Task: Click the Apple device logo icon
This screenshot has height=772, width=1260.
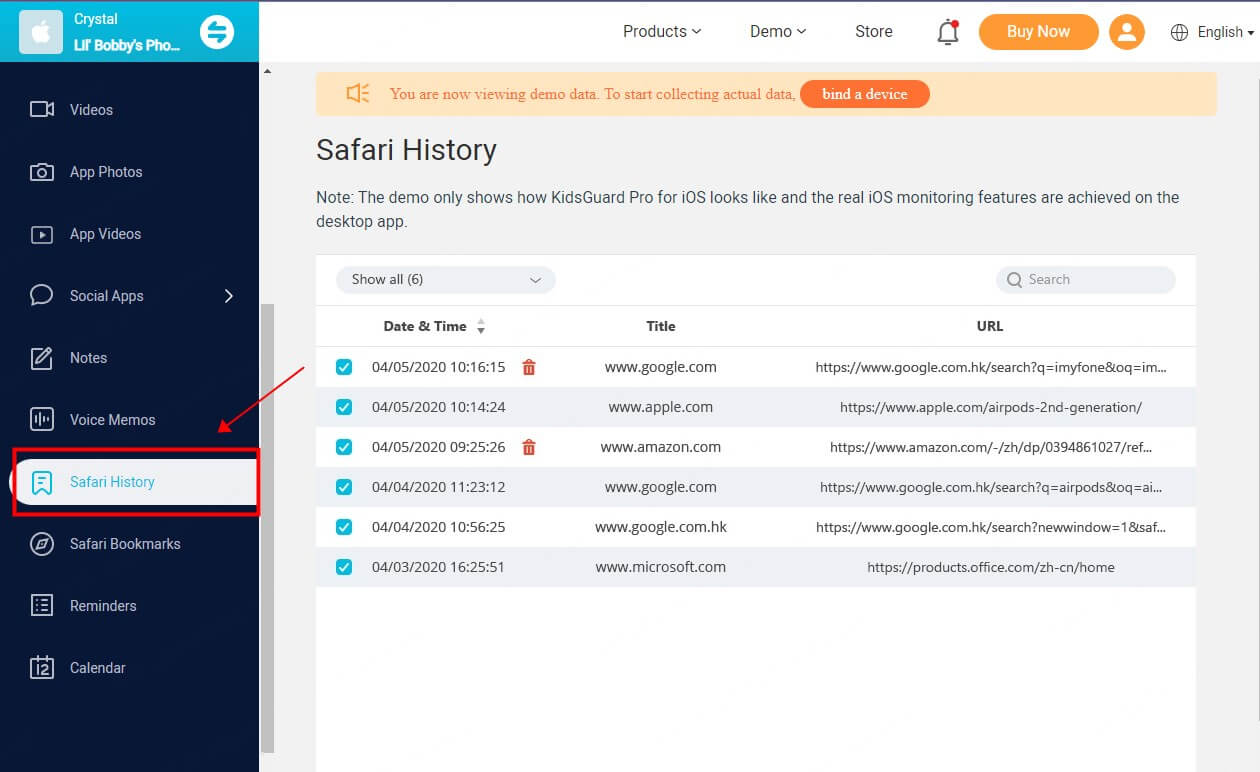Action: tap(41, 33)
